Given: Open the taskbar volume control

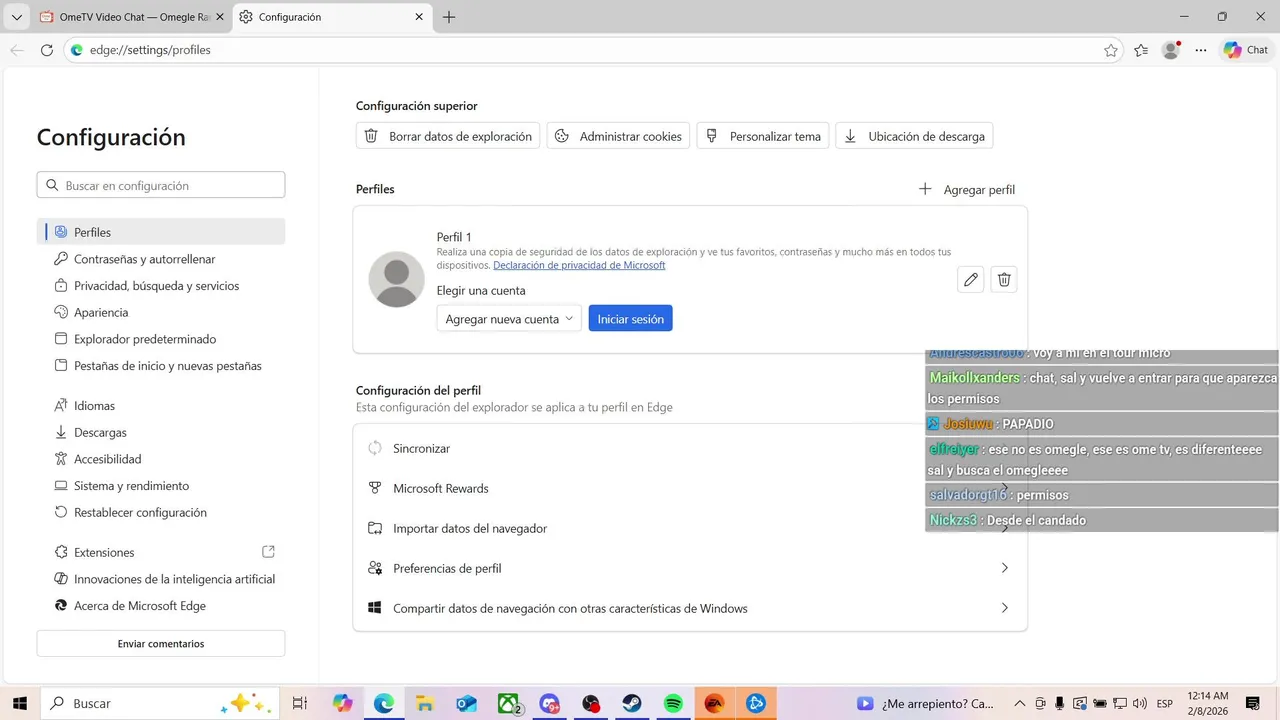Looking at the screenshot, I should (x=1138, y=703).
